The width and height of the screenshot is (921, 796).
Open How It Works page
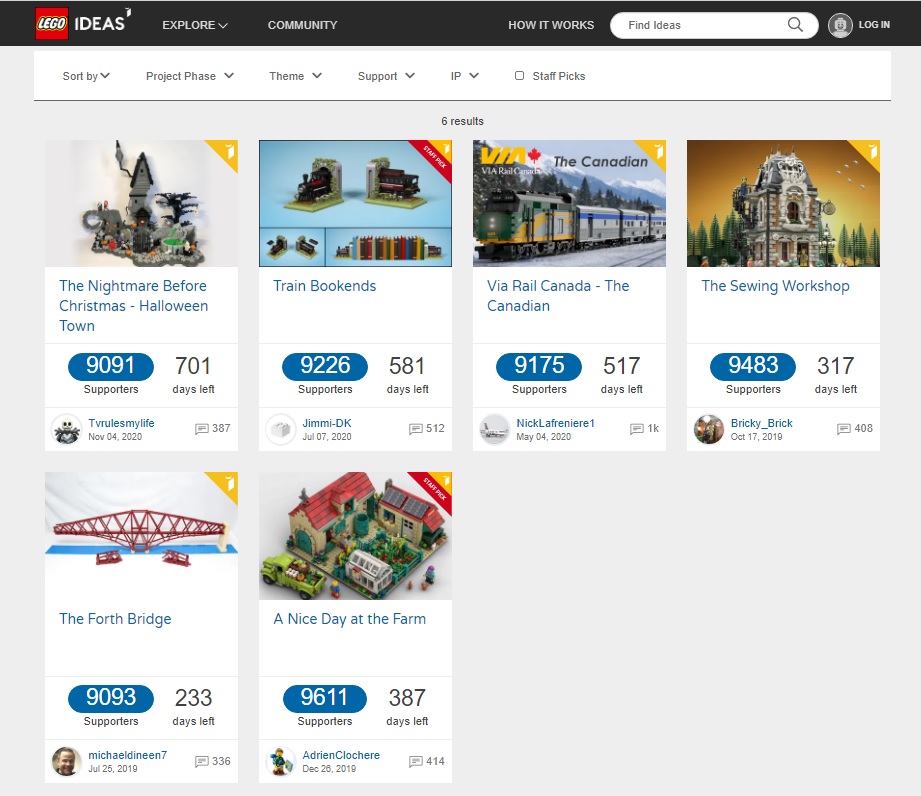(x=551, y=25)
